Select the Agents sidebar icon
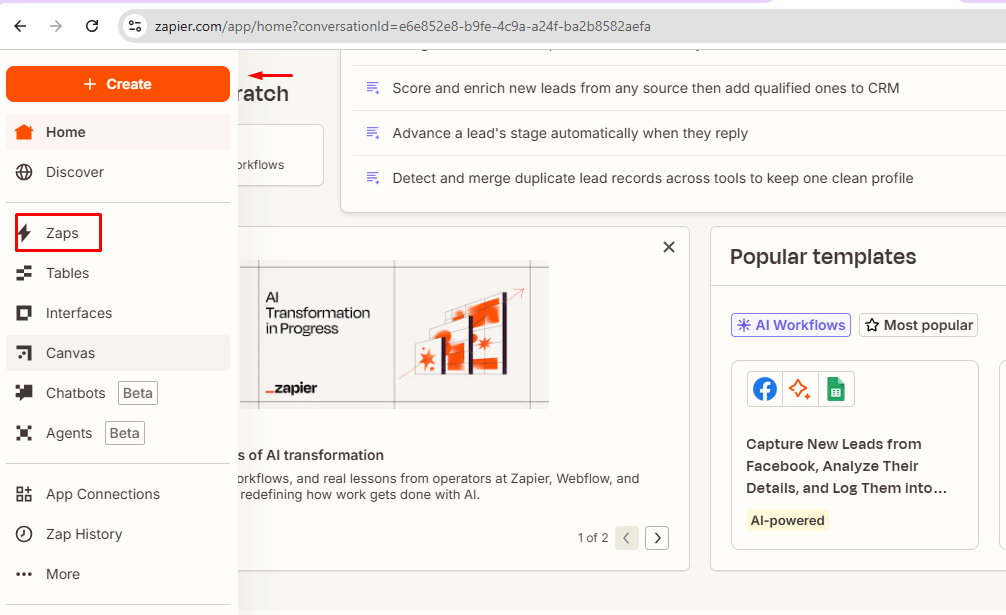The image size is (1006, 615). (x=25, y=433)
